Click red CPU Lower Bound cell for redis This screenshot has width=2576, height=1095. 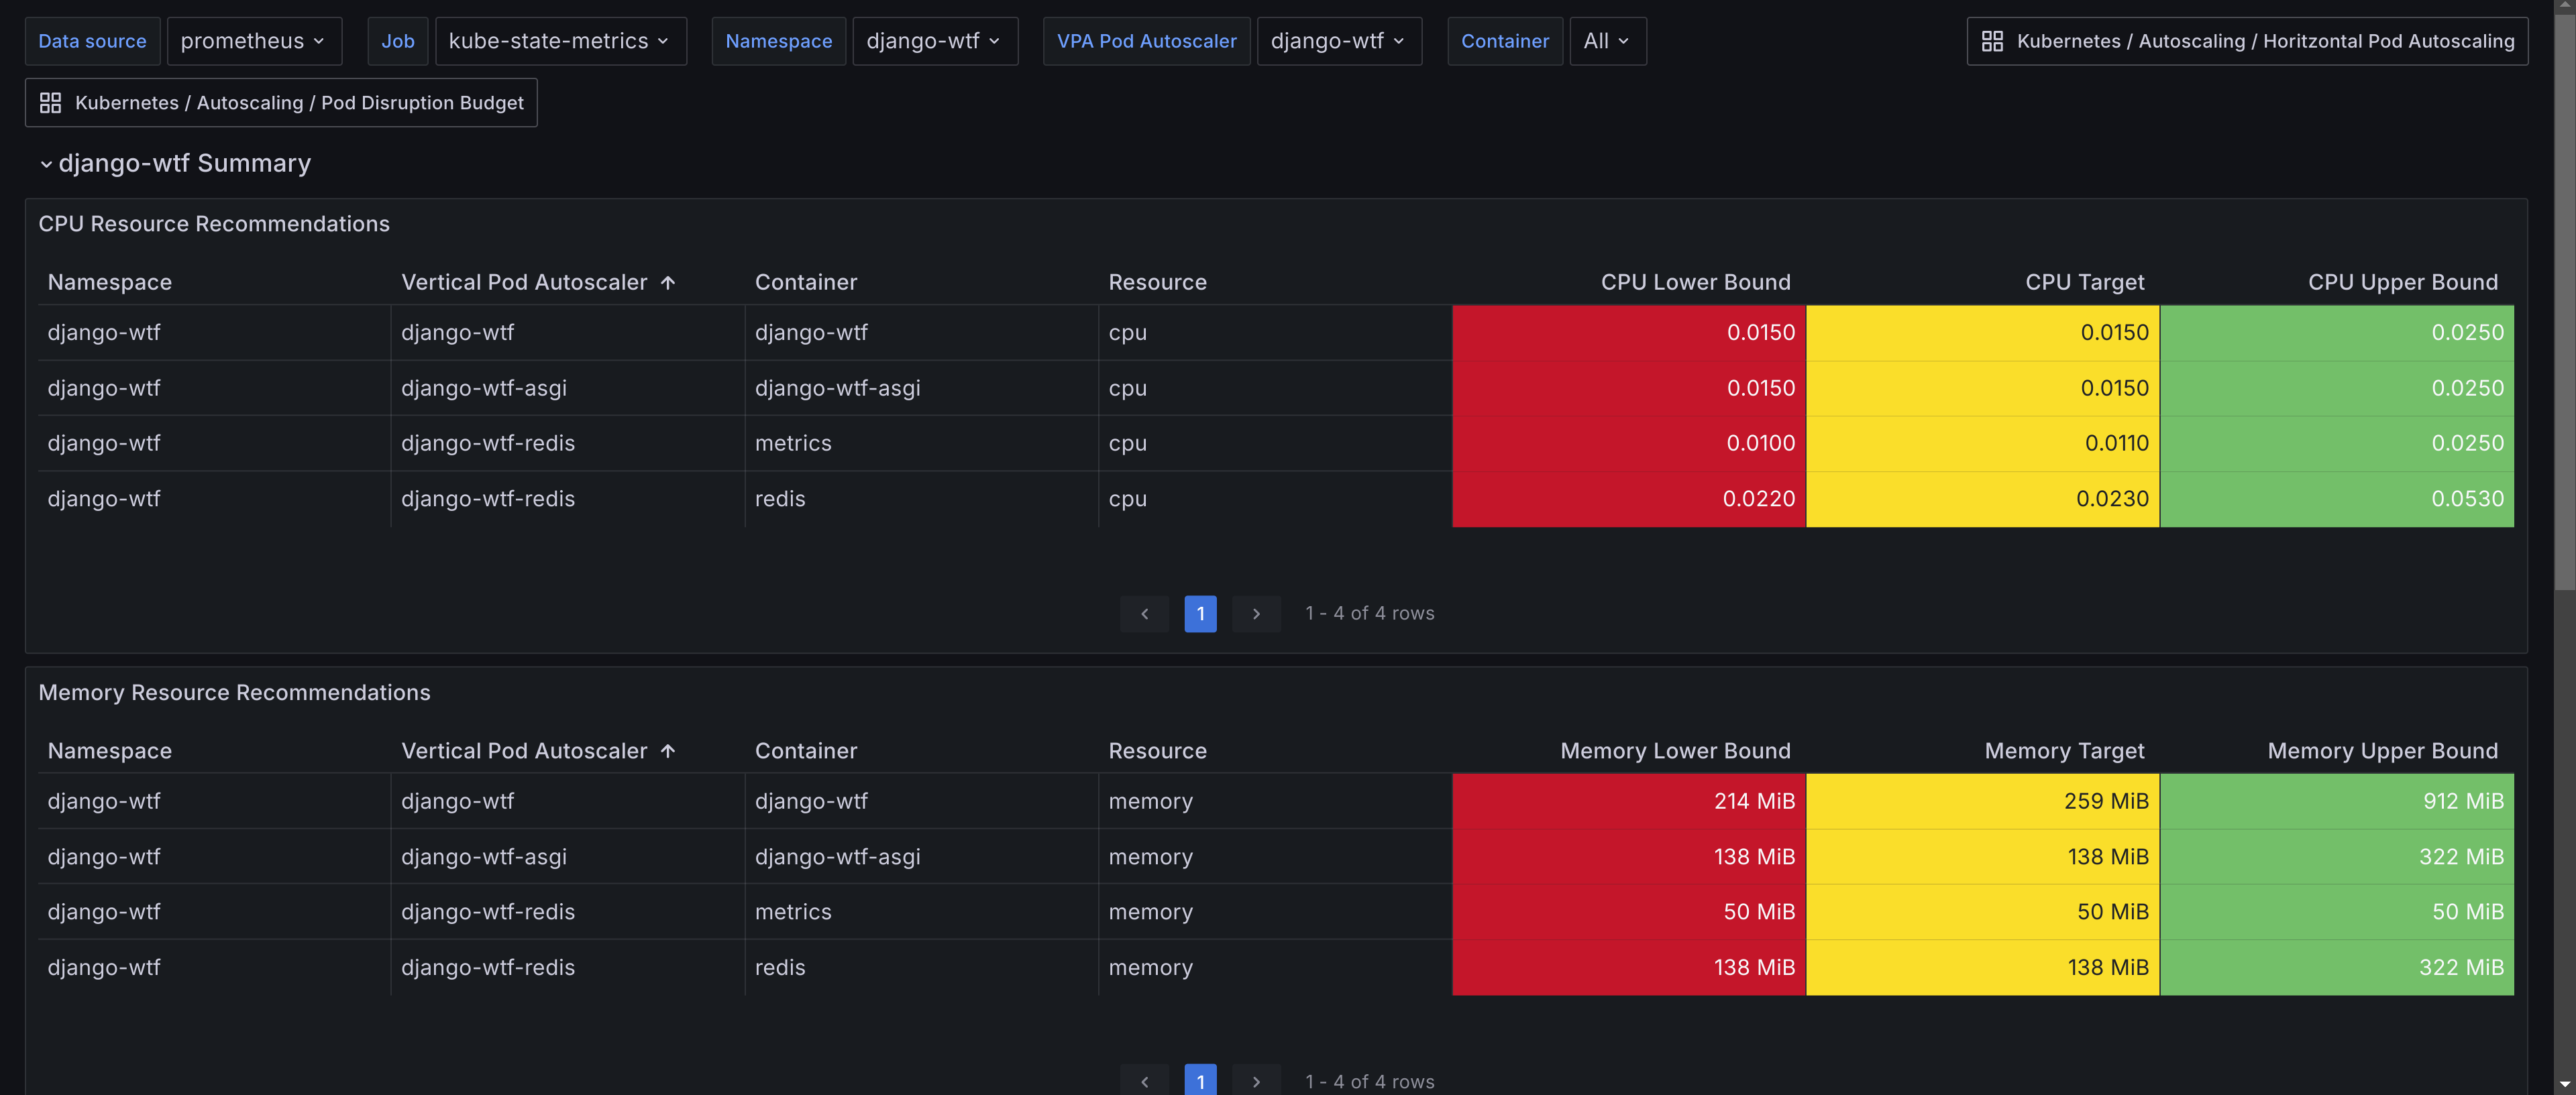point(1628,499)
